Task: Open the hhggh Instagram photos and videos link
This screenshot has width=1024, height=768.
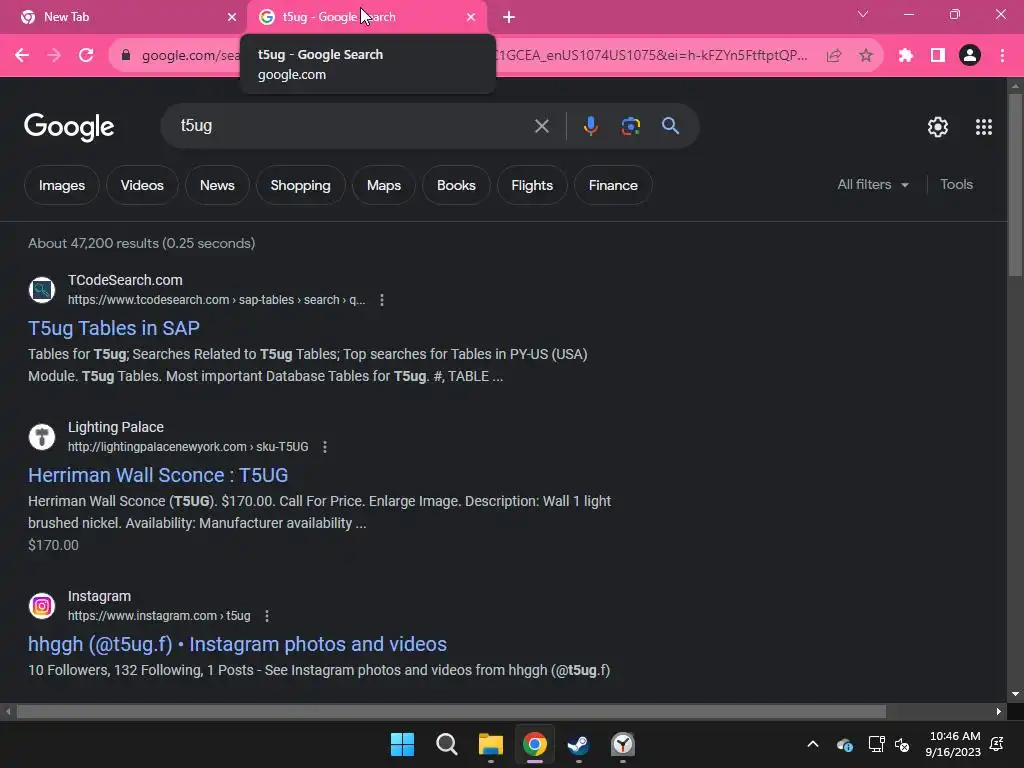Action: click(x=237, y=644)
